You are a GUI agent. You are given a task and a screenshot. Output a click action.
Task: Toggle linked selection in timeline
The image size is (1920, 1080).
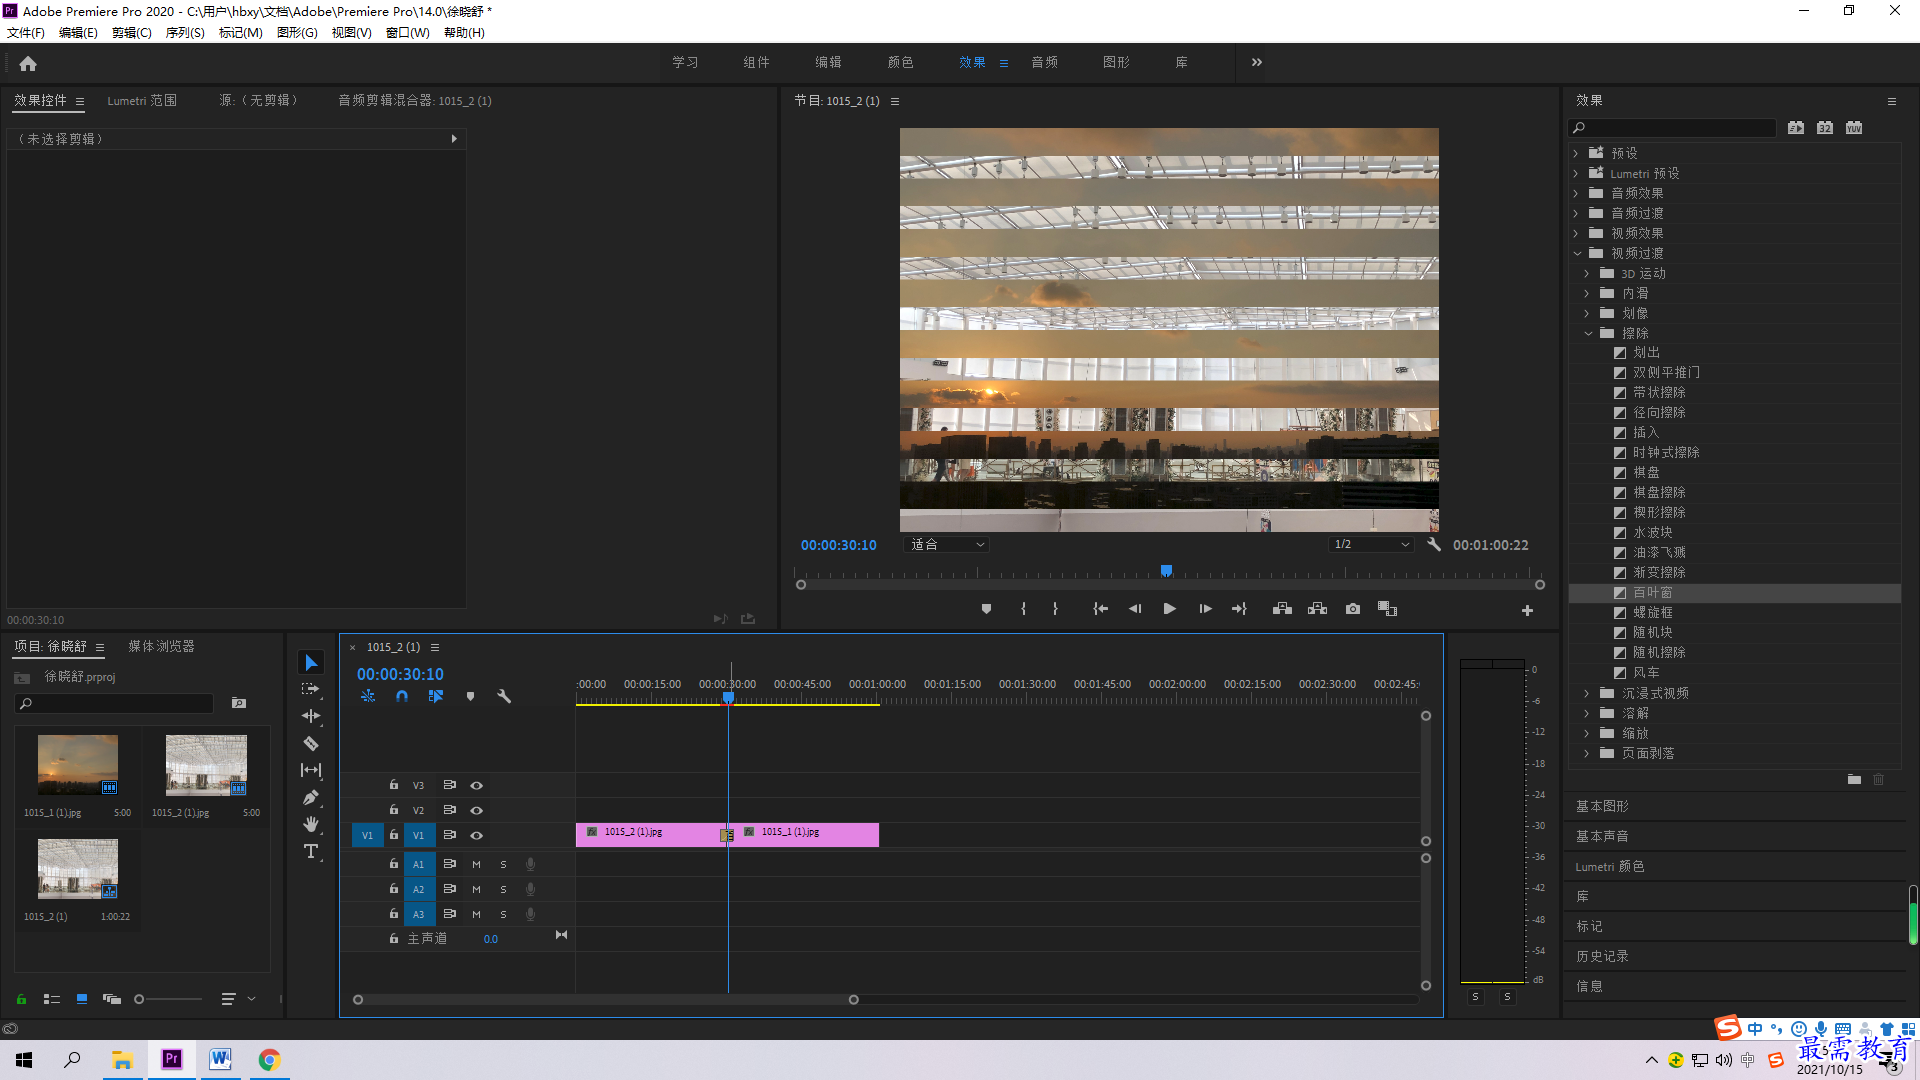pyautogui.click(x=436, y=696)
